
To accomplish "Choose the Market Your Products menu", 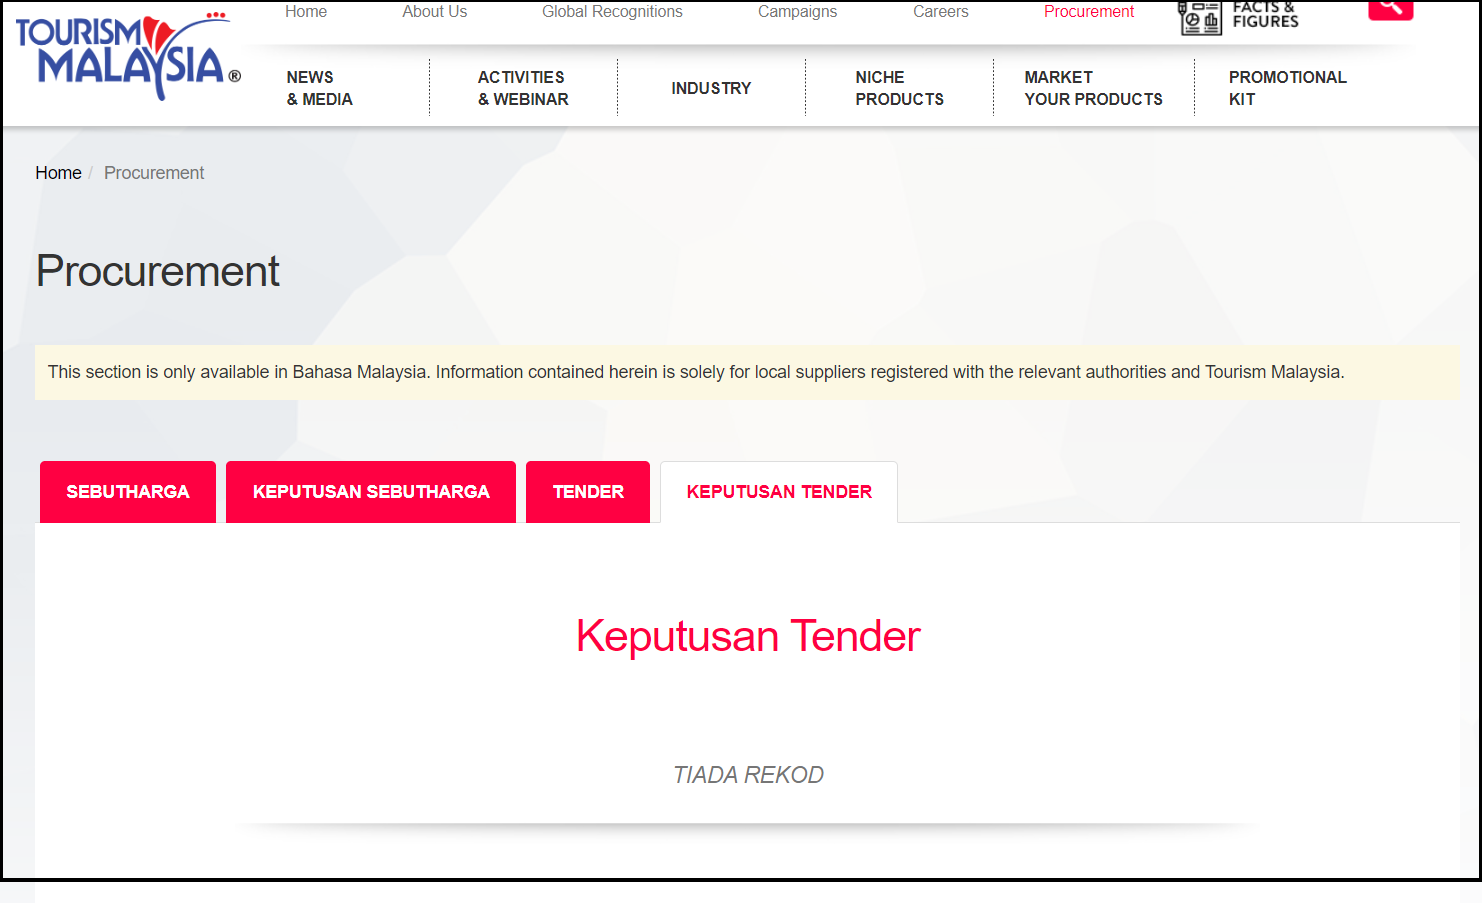I will click(1093, 88).
